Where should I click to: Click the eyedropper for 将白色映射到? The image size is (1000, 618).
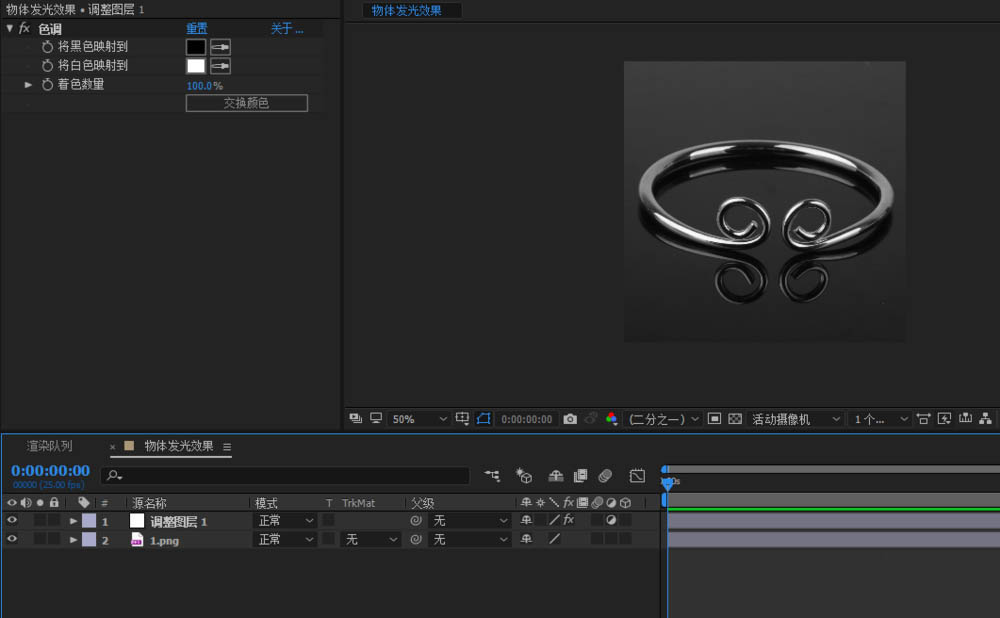tap(220, 66)
